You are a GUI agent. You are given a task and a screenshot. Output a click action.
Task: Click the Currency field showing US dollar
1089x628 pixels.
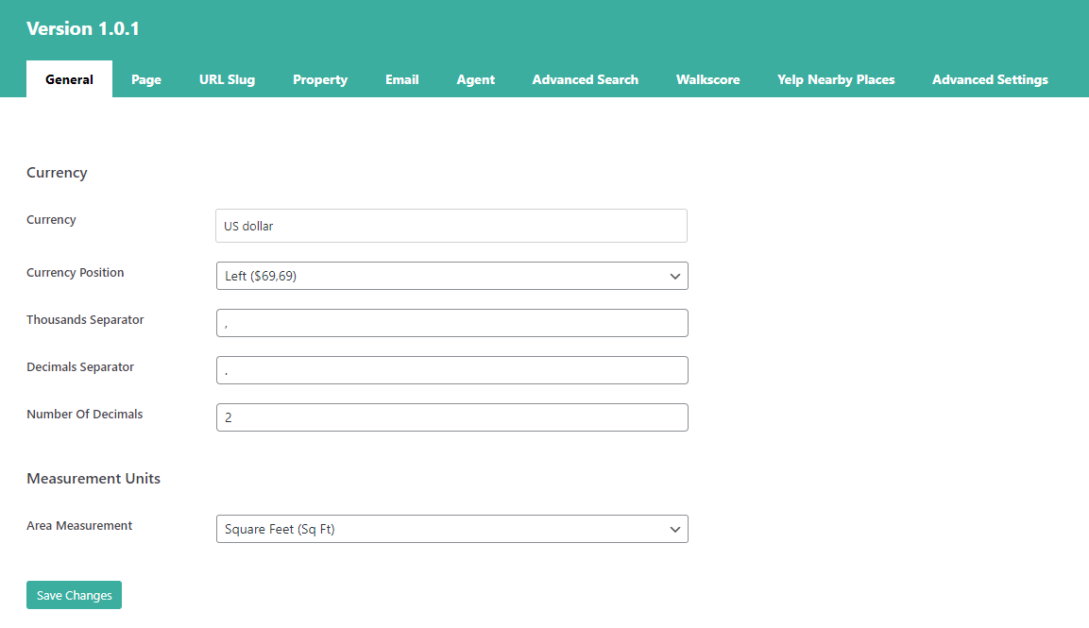pos(451,225)
